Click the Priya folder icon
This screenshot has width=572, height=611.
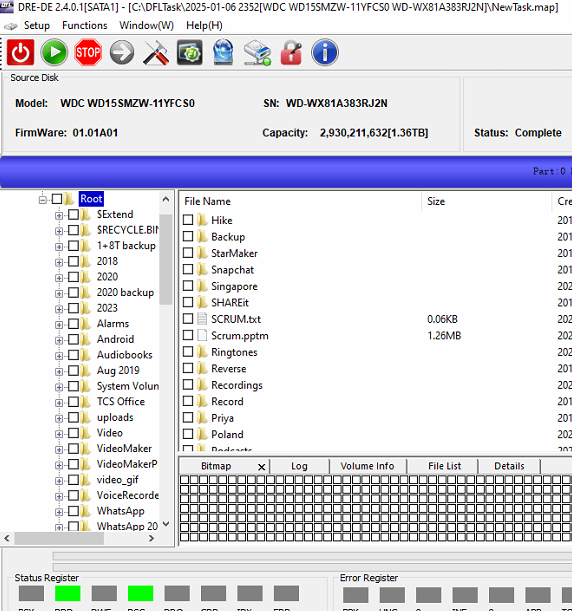tap(202, 418)
